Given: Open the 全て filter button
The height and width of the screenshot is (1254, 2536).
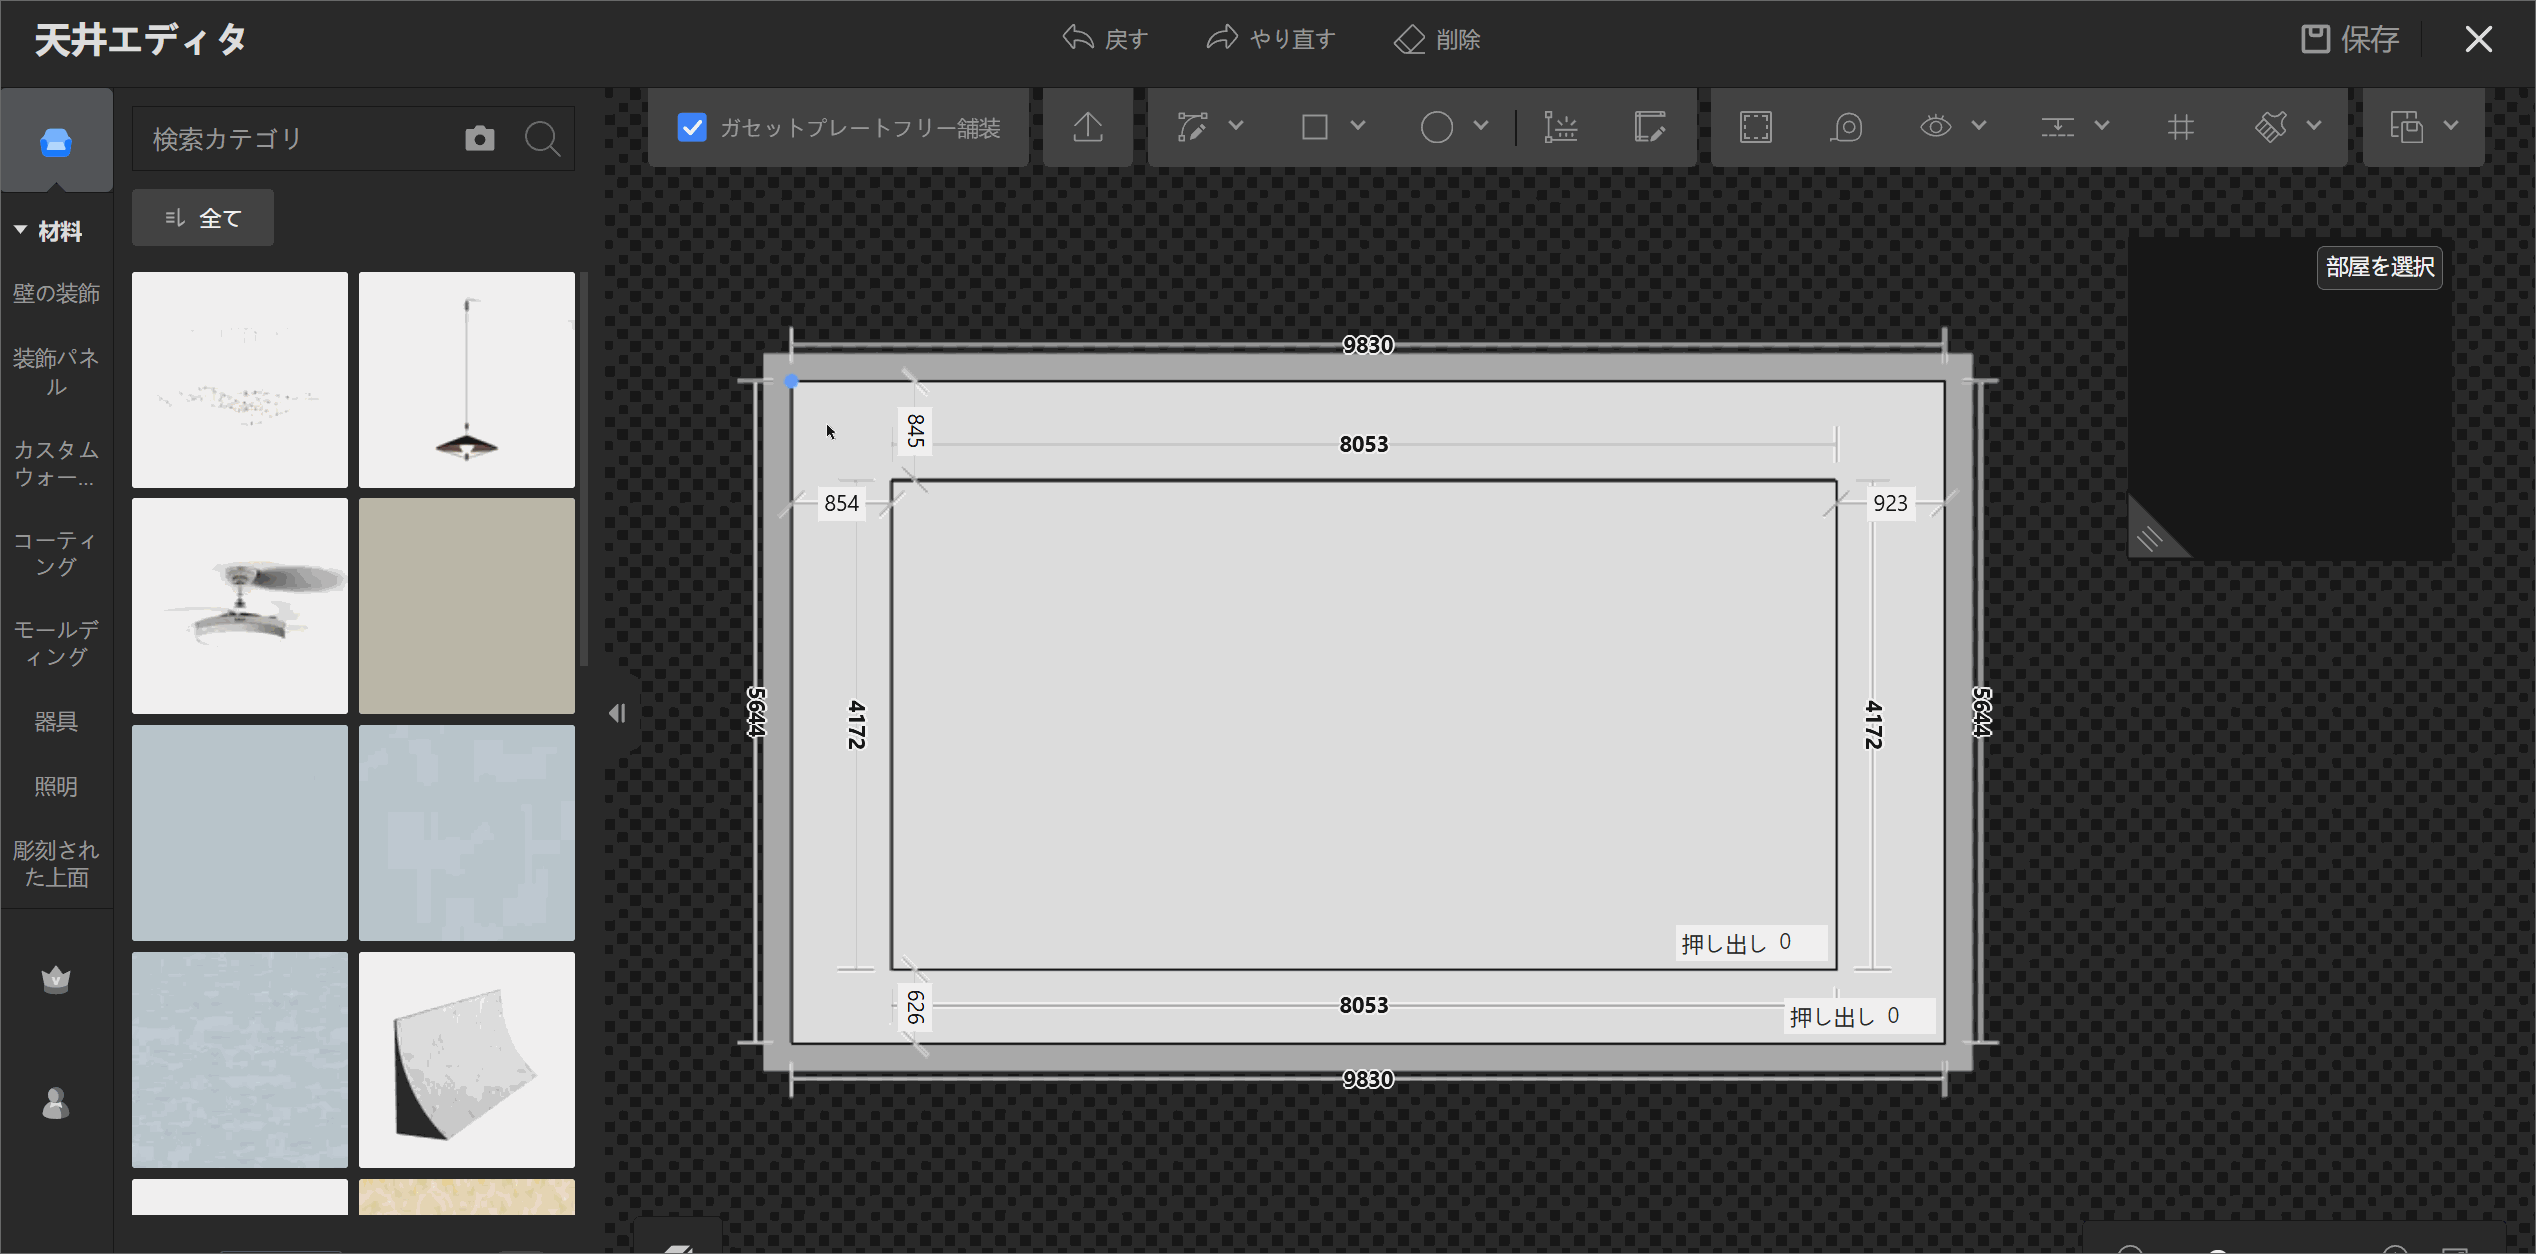Looking at the screenshot, I should point(203,218).
